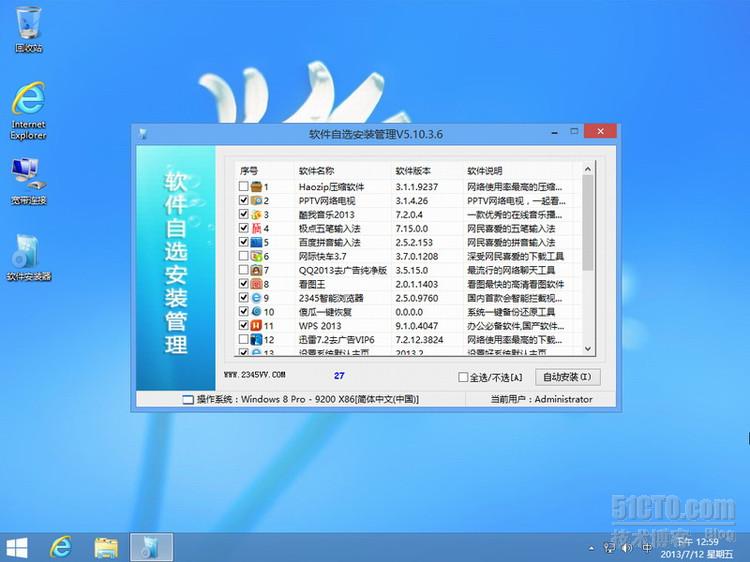The image size is (750, 562).
Task: Click the 当前用户：Administrator status text
Action: tap(541, 399)
